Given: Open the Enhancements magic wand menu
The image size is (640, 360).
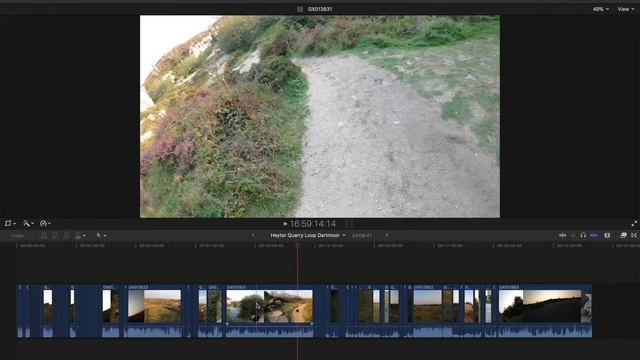Looking at the screenshot, I should click(28, 223).
